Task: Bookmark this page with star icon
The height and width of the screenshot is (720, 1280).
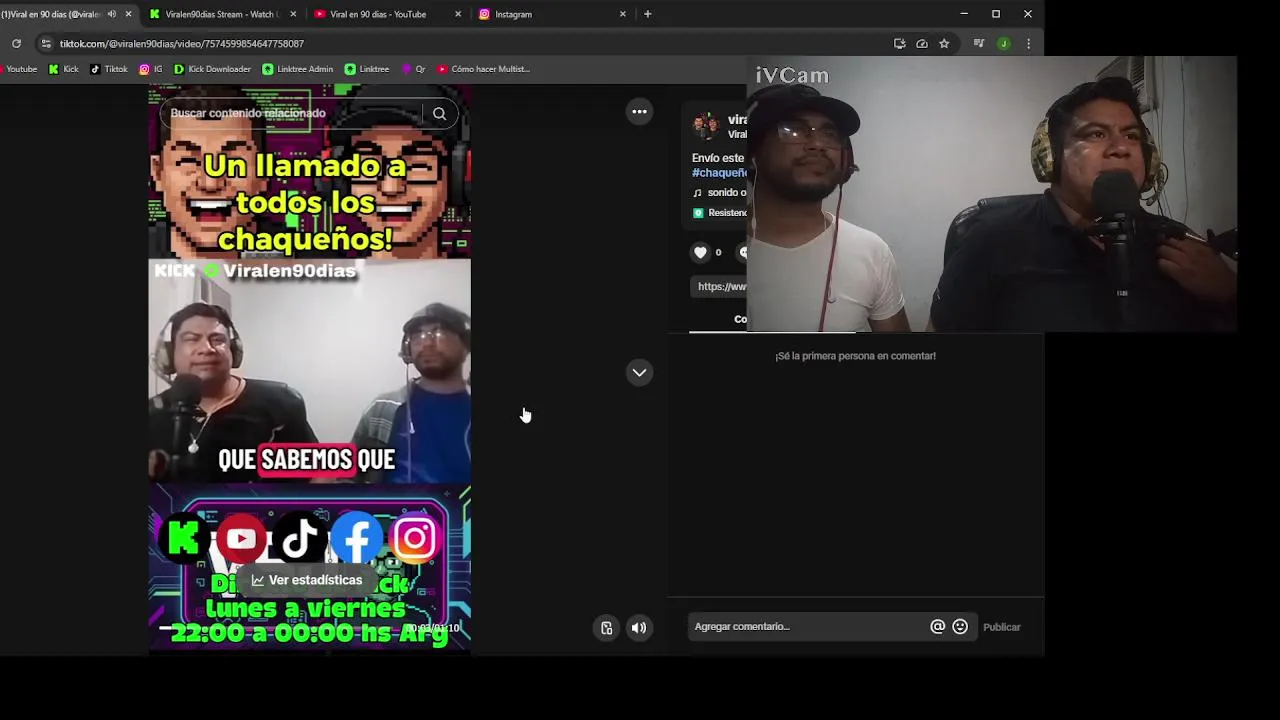Action: pyautogui.click(x=944, y=44)
